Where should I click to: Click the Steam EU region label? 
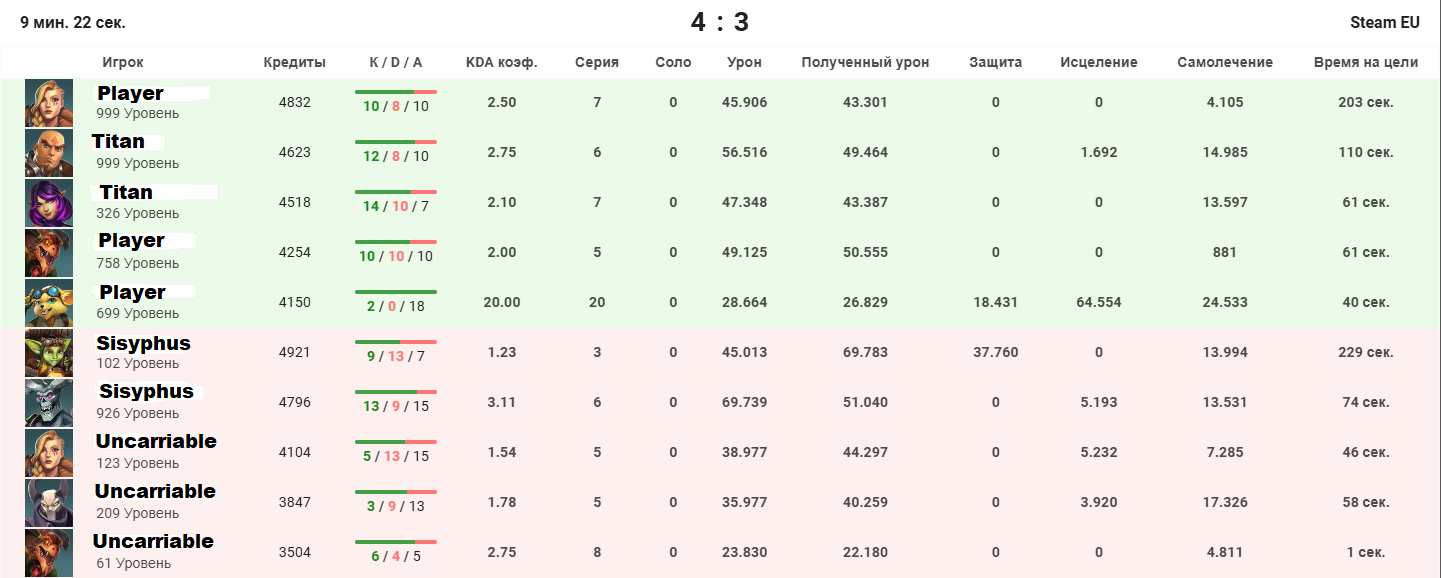click(1384, 22)
